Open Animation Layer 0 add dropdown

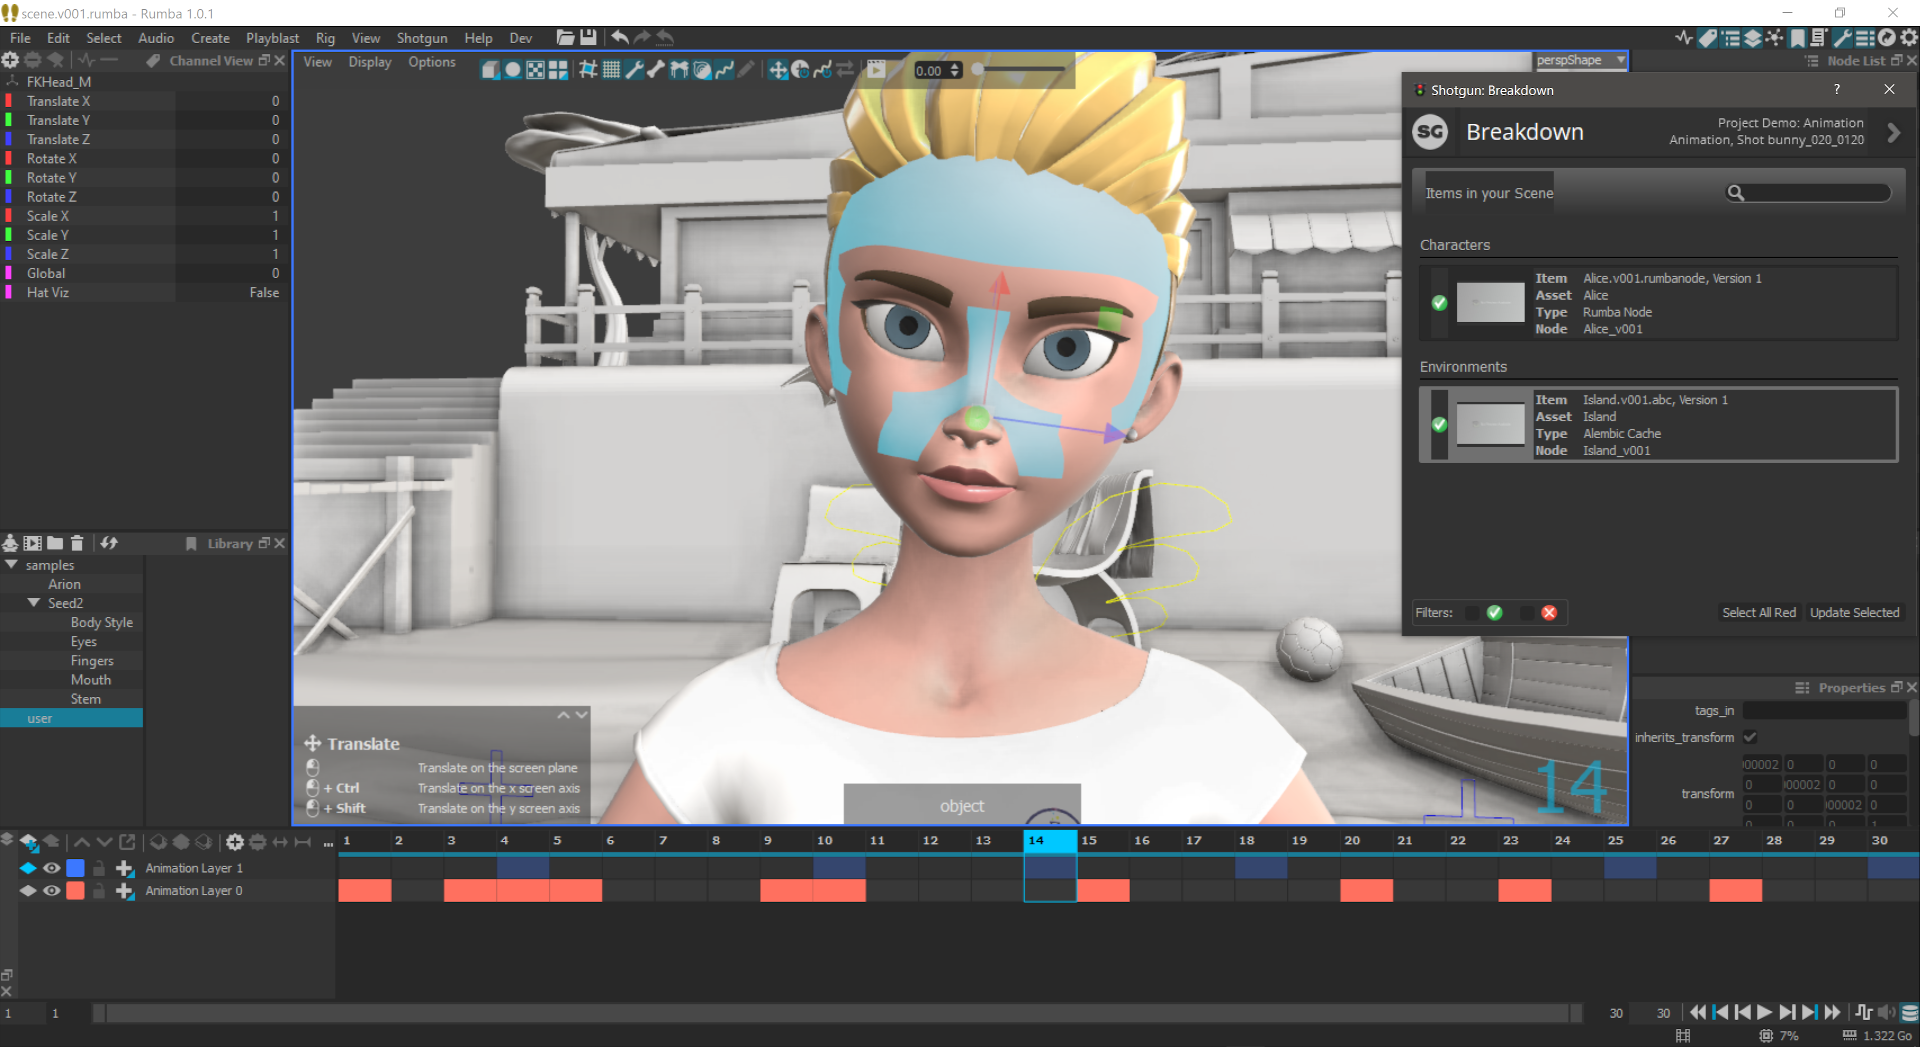point(125,890)
